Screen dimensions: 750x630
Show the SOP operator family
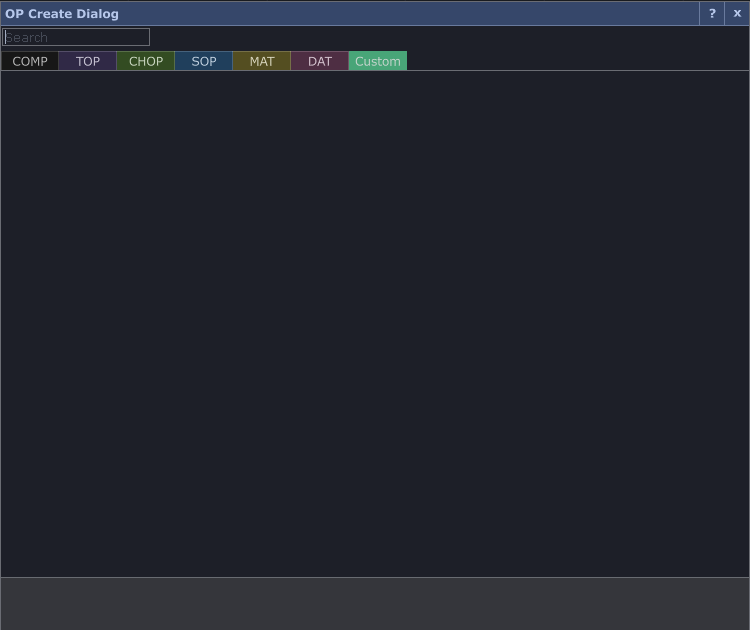click(x=204, y=61)
